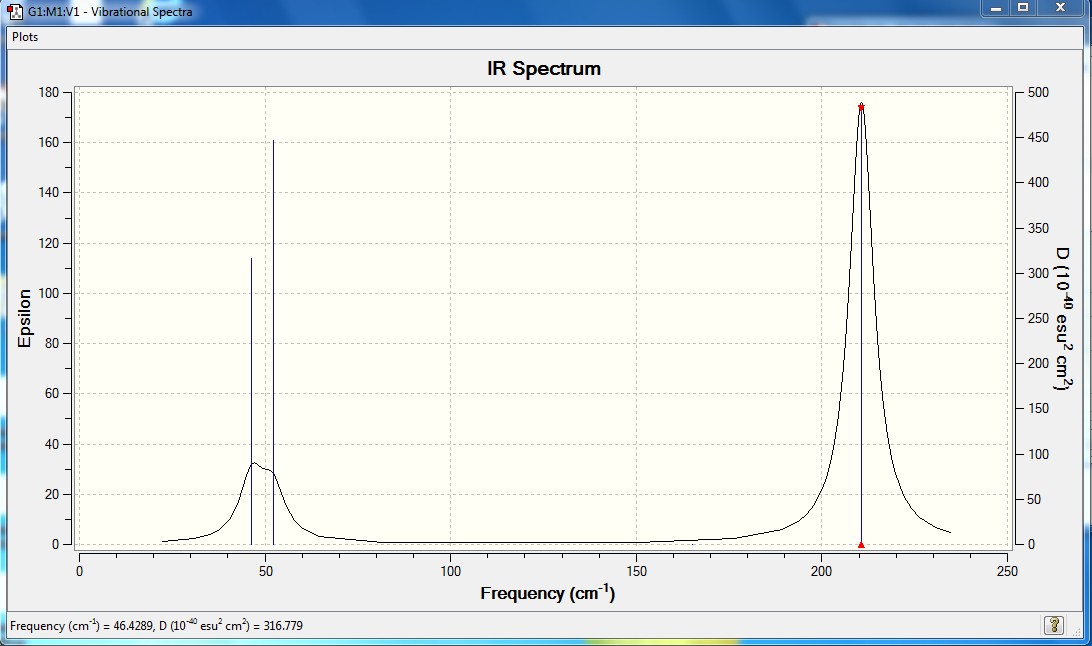Maximize the Vibrational Spectra window
This screenshot has height=646, width=1092.
point(1023,8)
